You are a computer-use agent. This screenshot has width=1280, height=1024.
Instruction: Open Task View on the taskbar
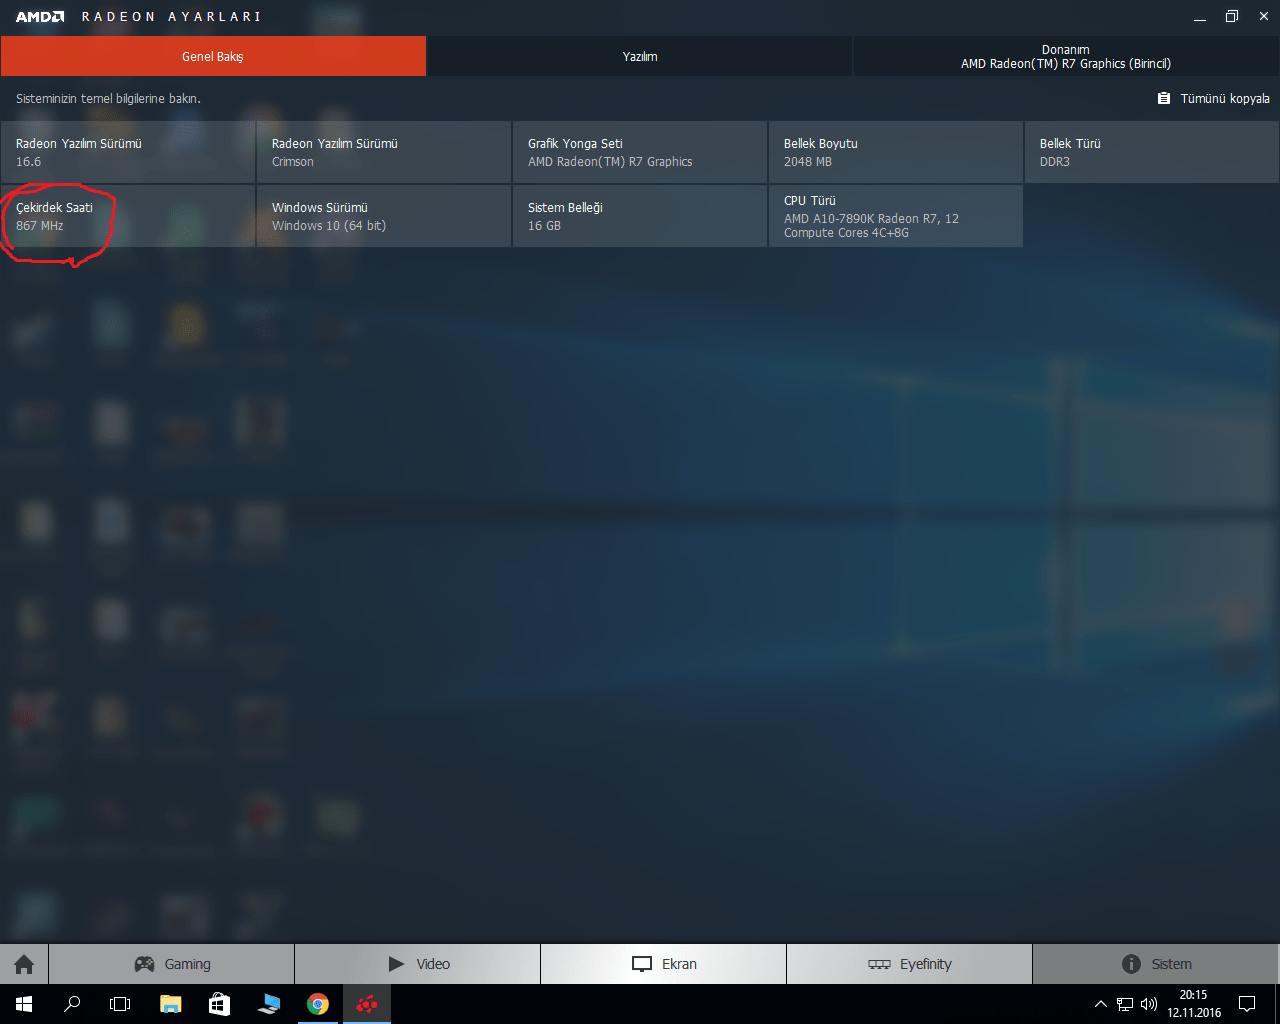tap(120, 1004)
